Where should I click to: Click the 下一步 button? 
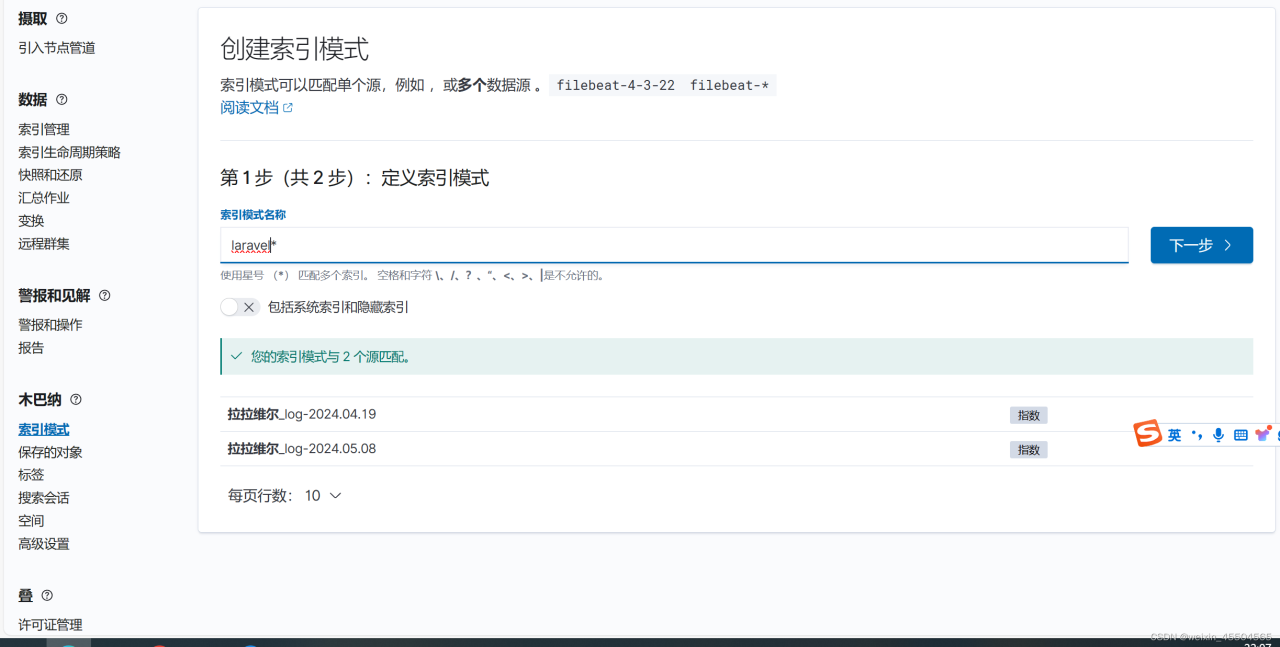click(1201, 245)
